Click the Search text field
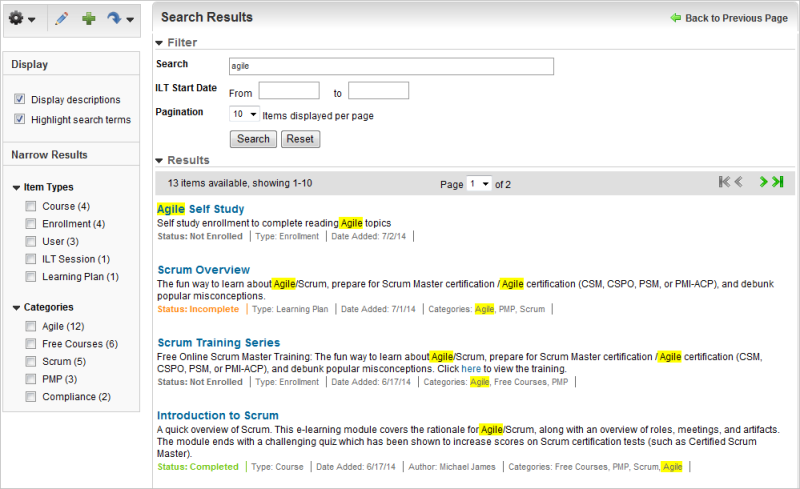The image size is (800, 489). [391, 66]
